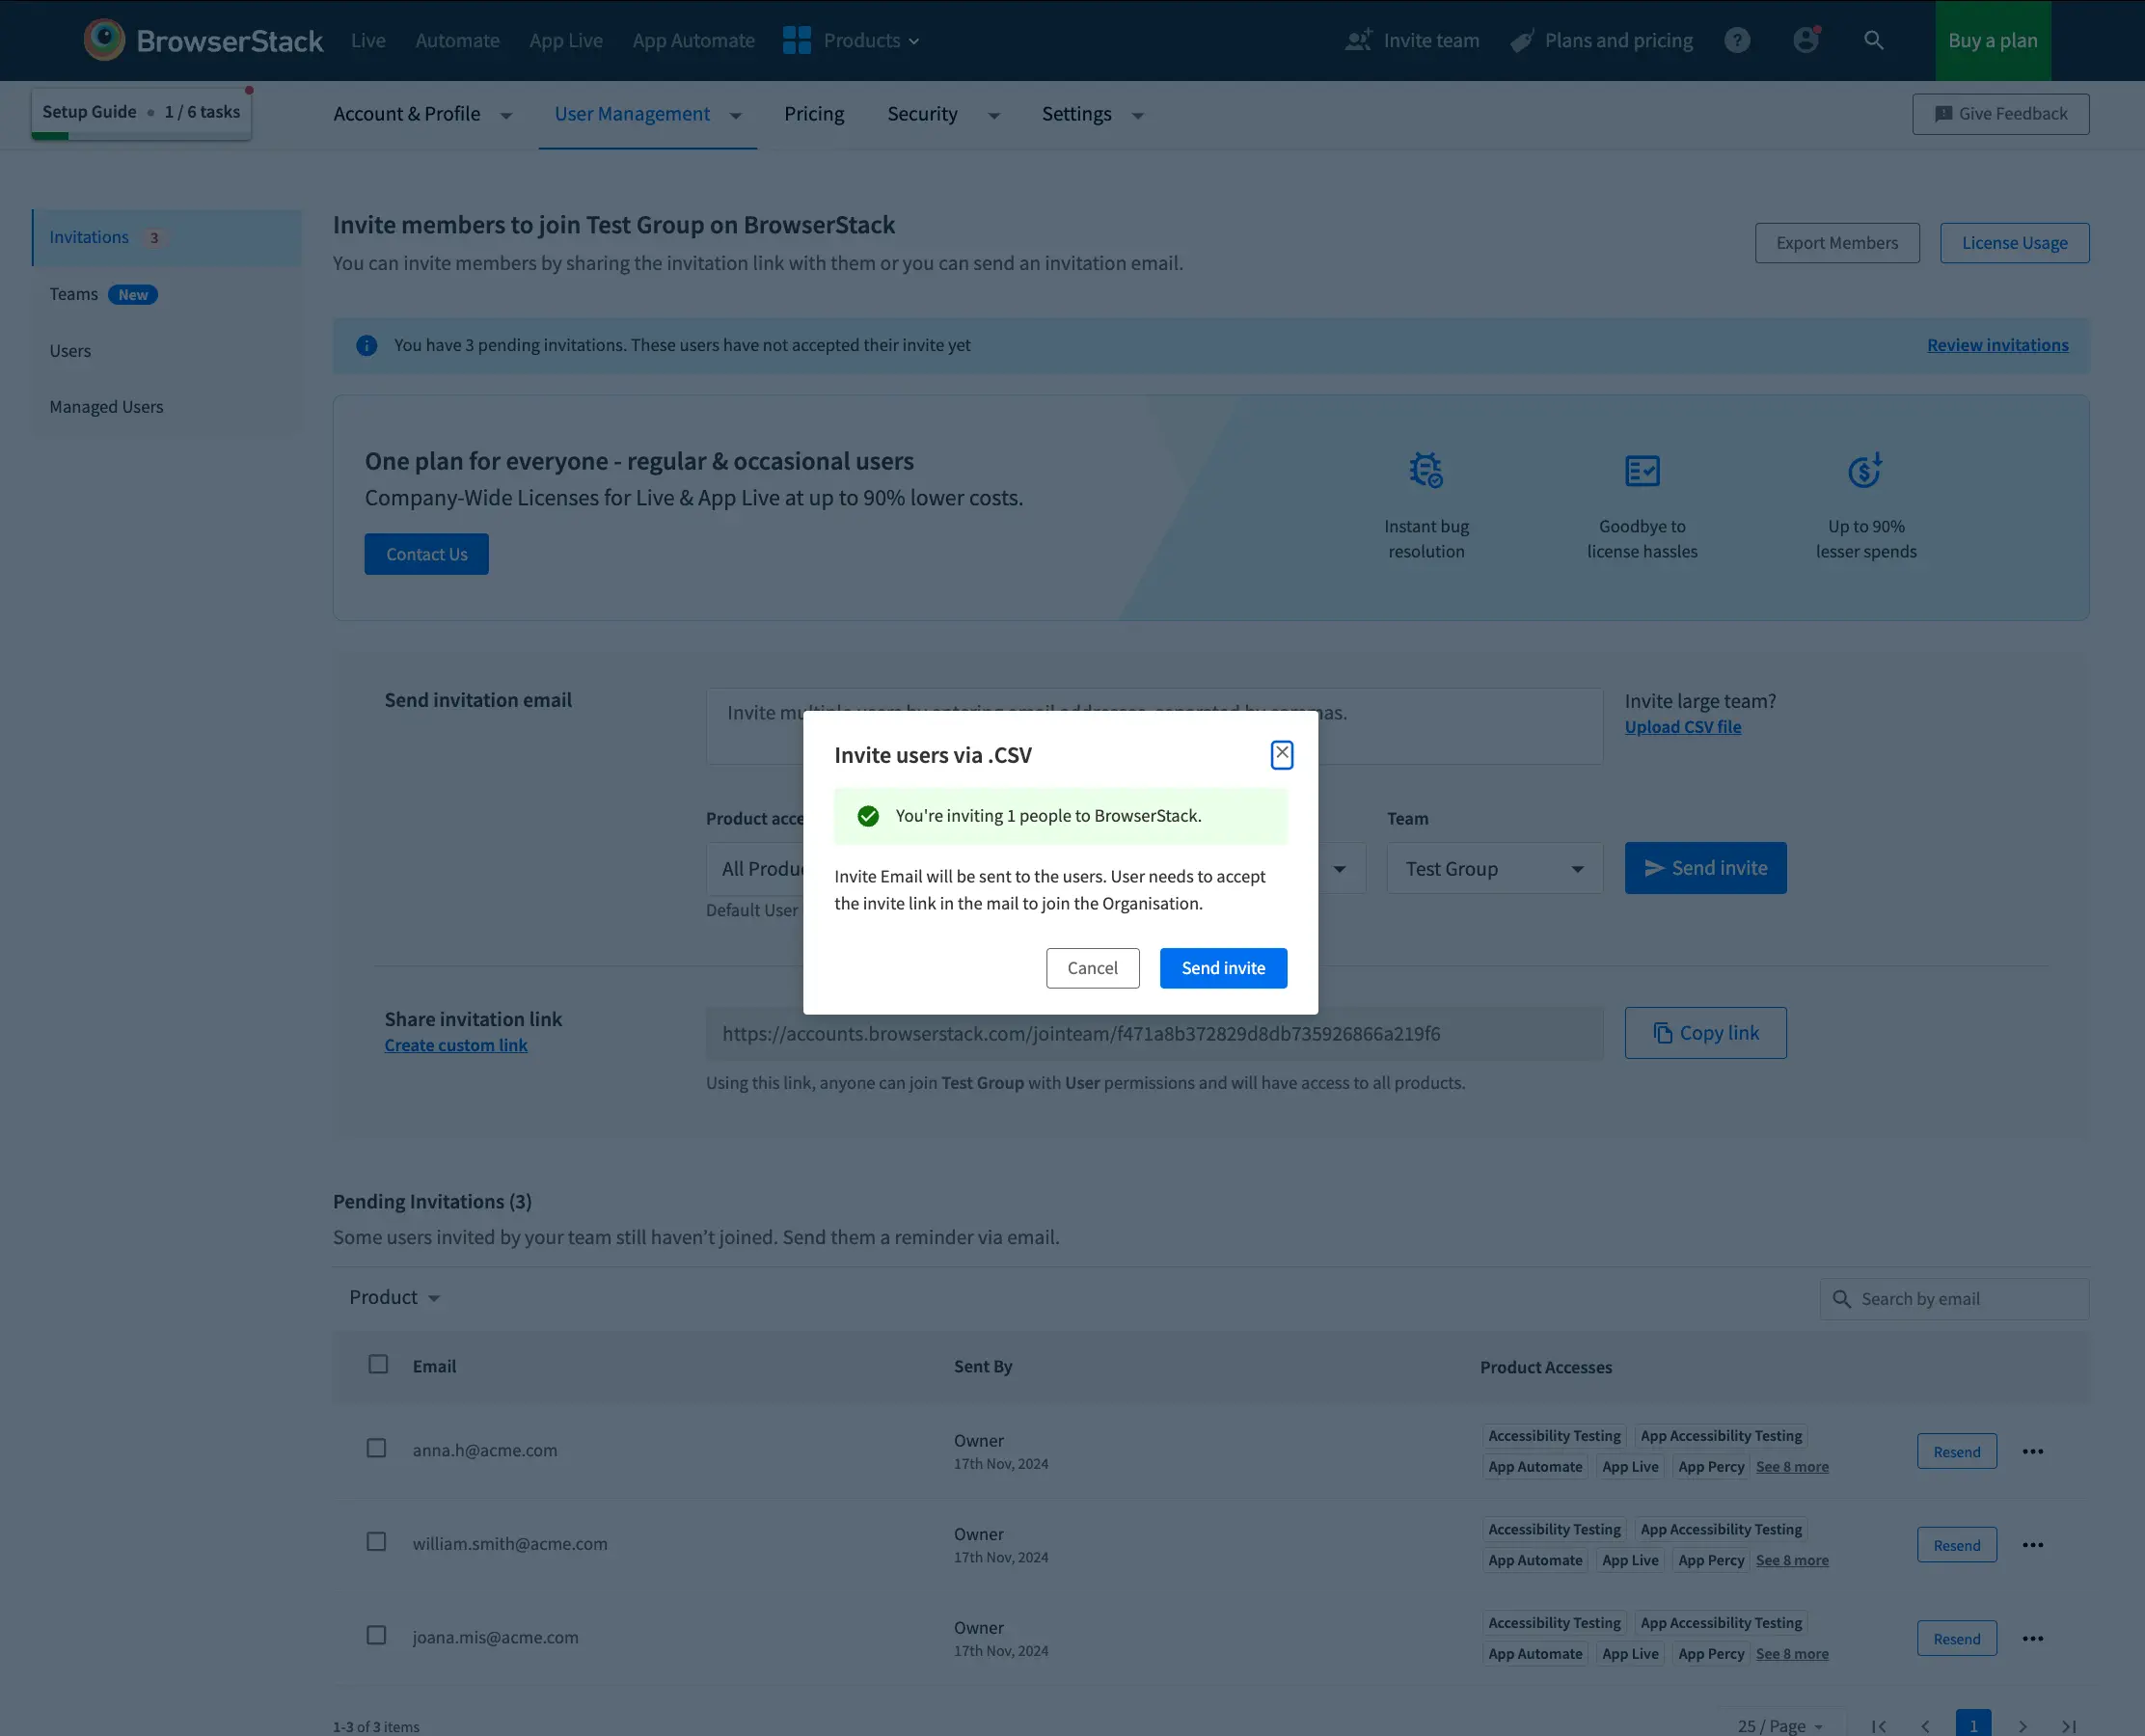2145x1736 pixels.
Task: Open the User Management tab
Action: [632, 114]
